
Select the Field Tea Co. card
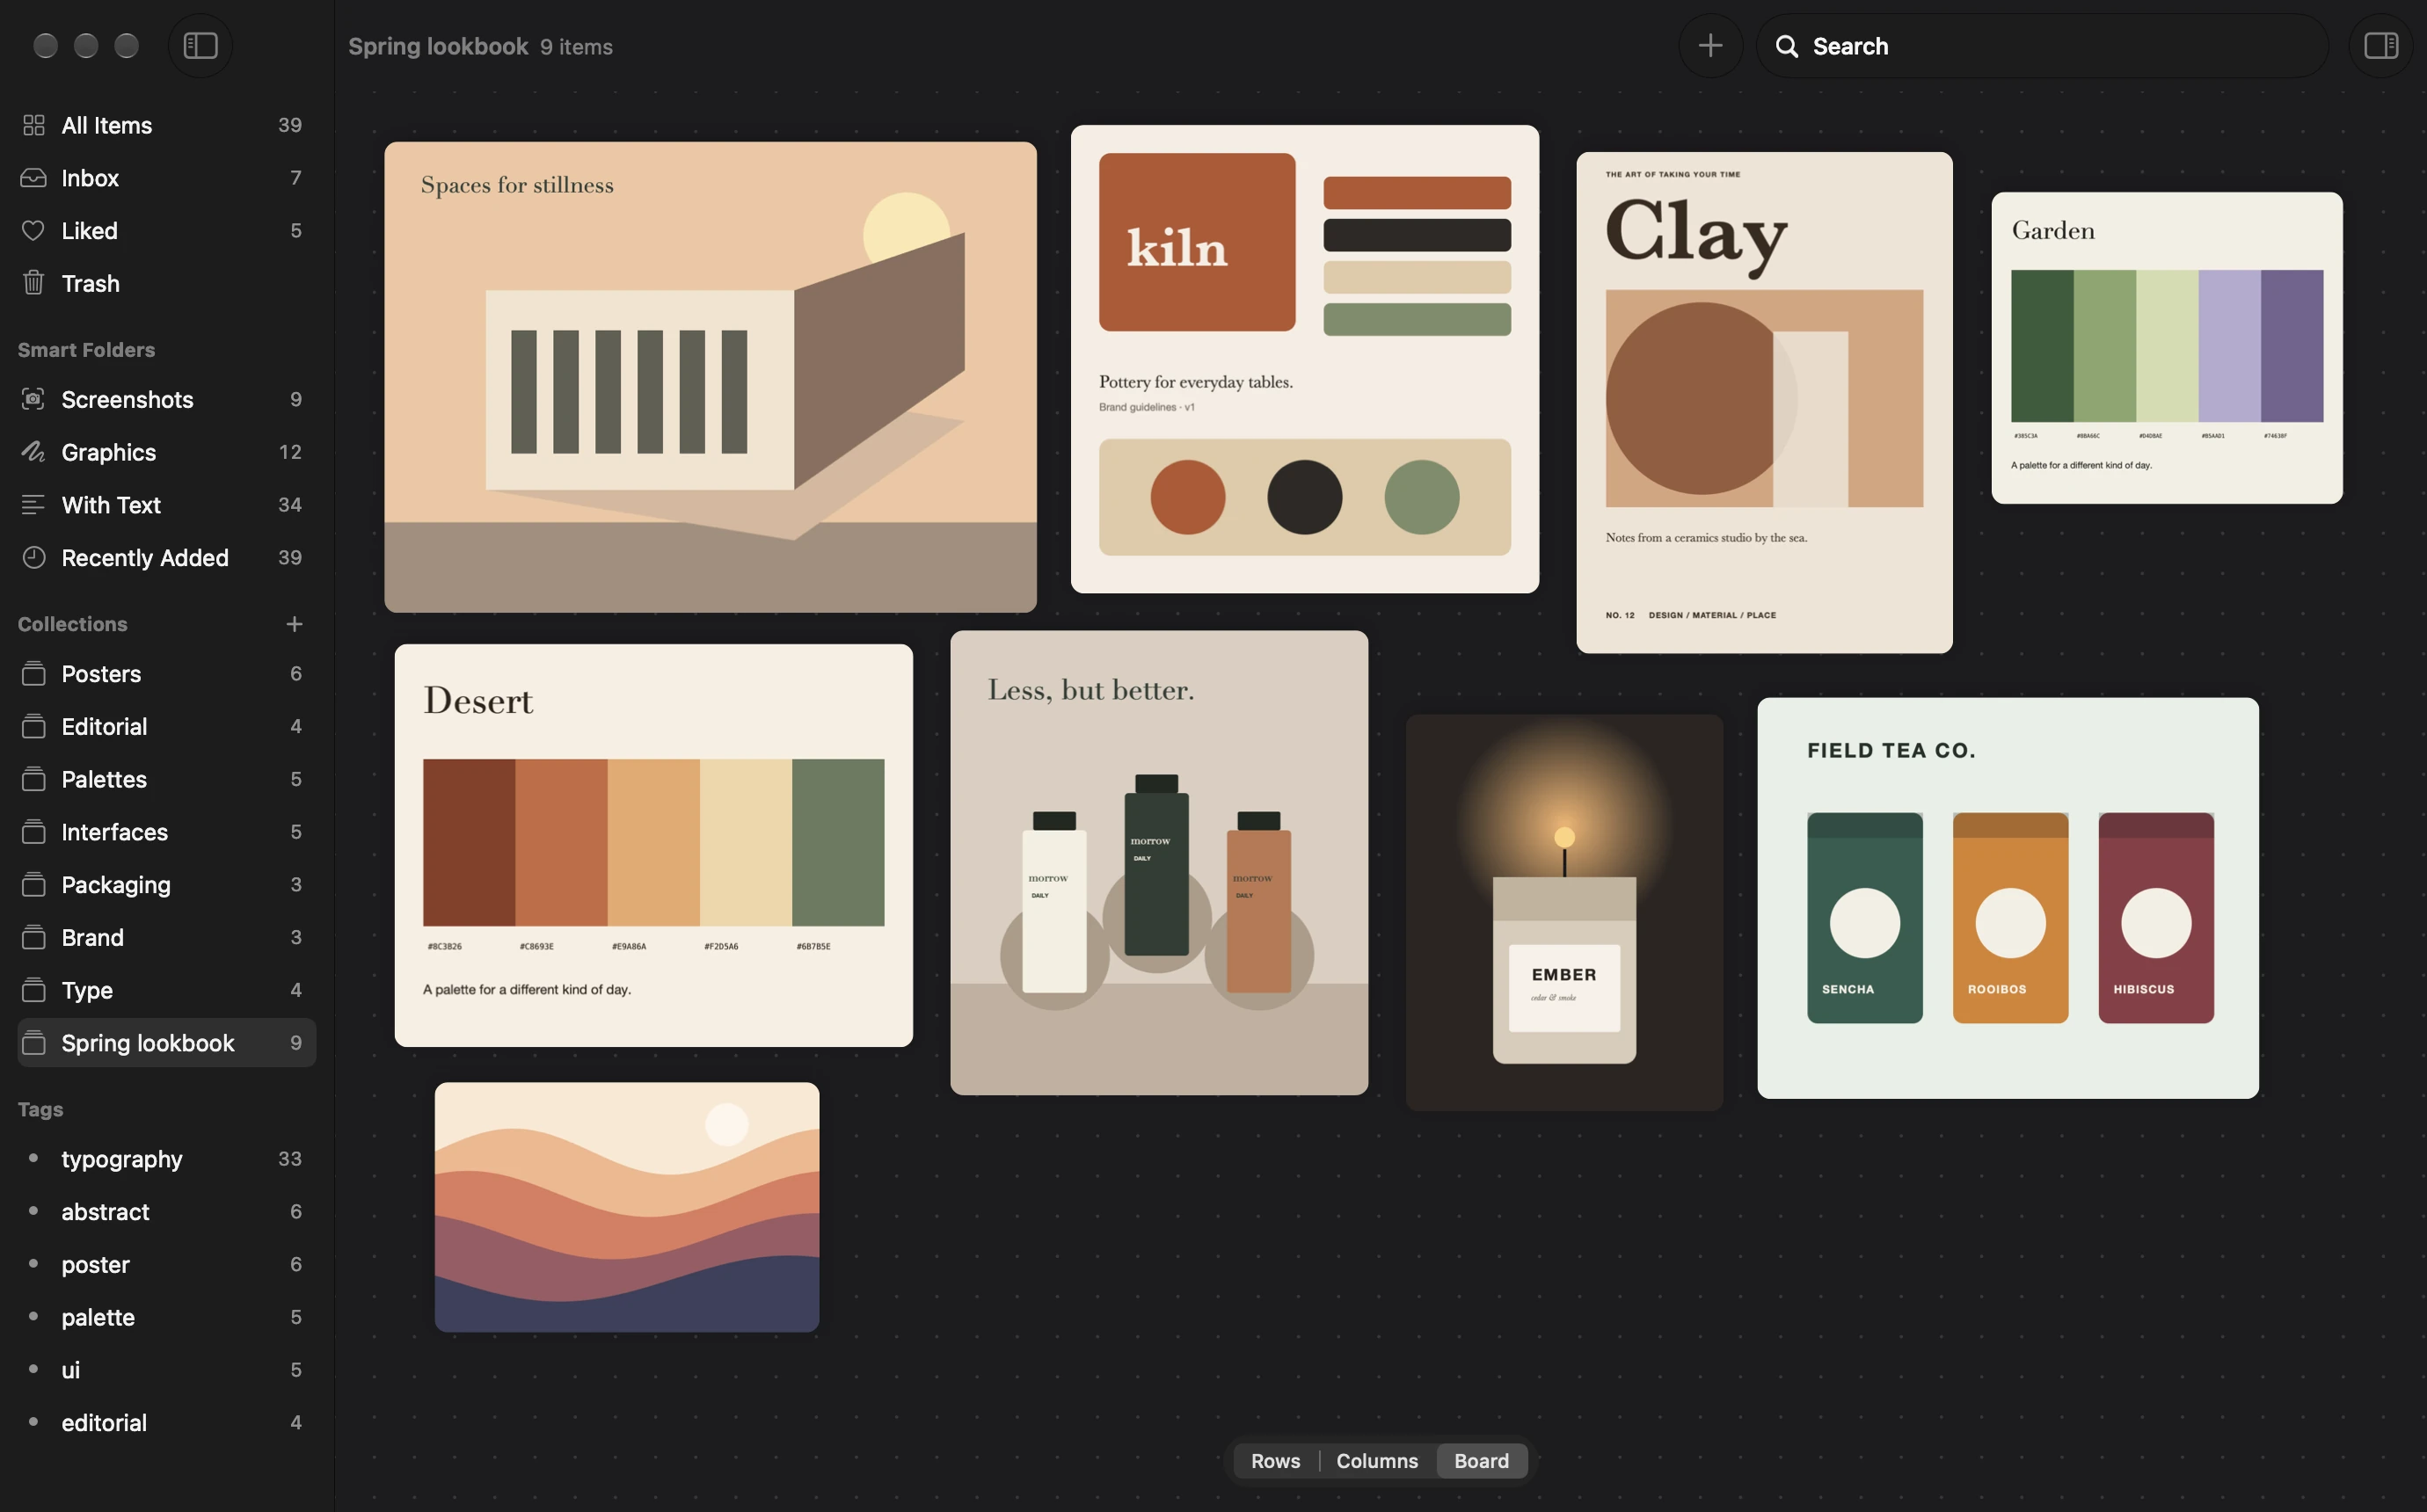pos(2007,898)
